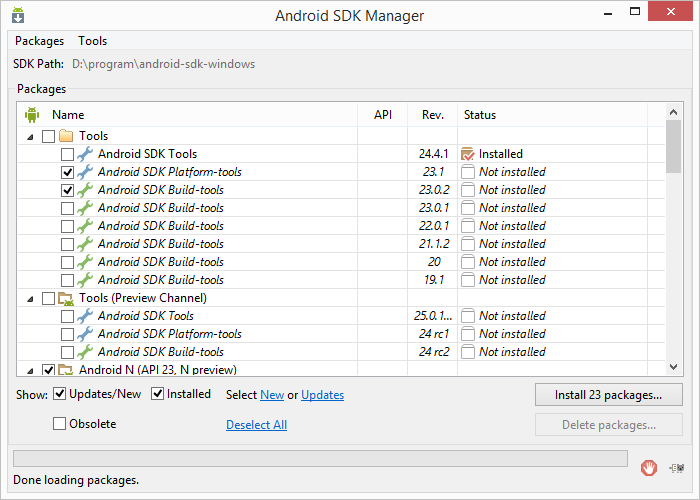Collapse the Tools tree group
This screenshot has width=700, height=500.
point(30,137)
